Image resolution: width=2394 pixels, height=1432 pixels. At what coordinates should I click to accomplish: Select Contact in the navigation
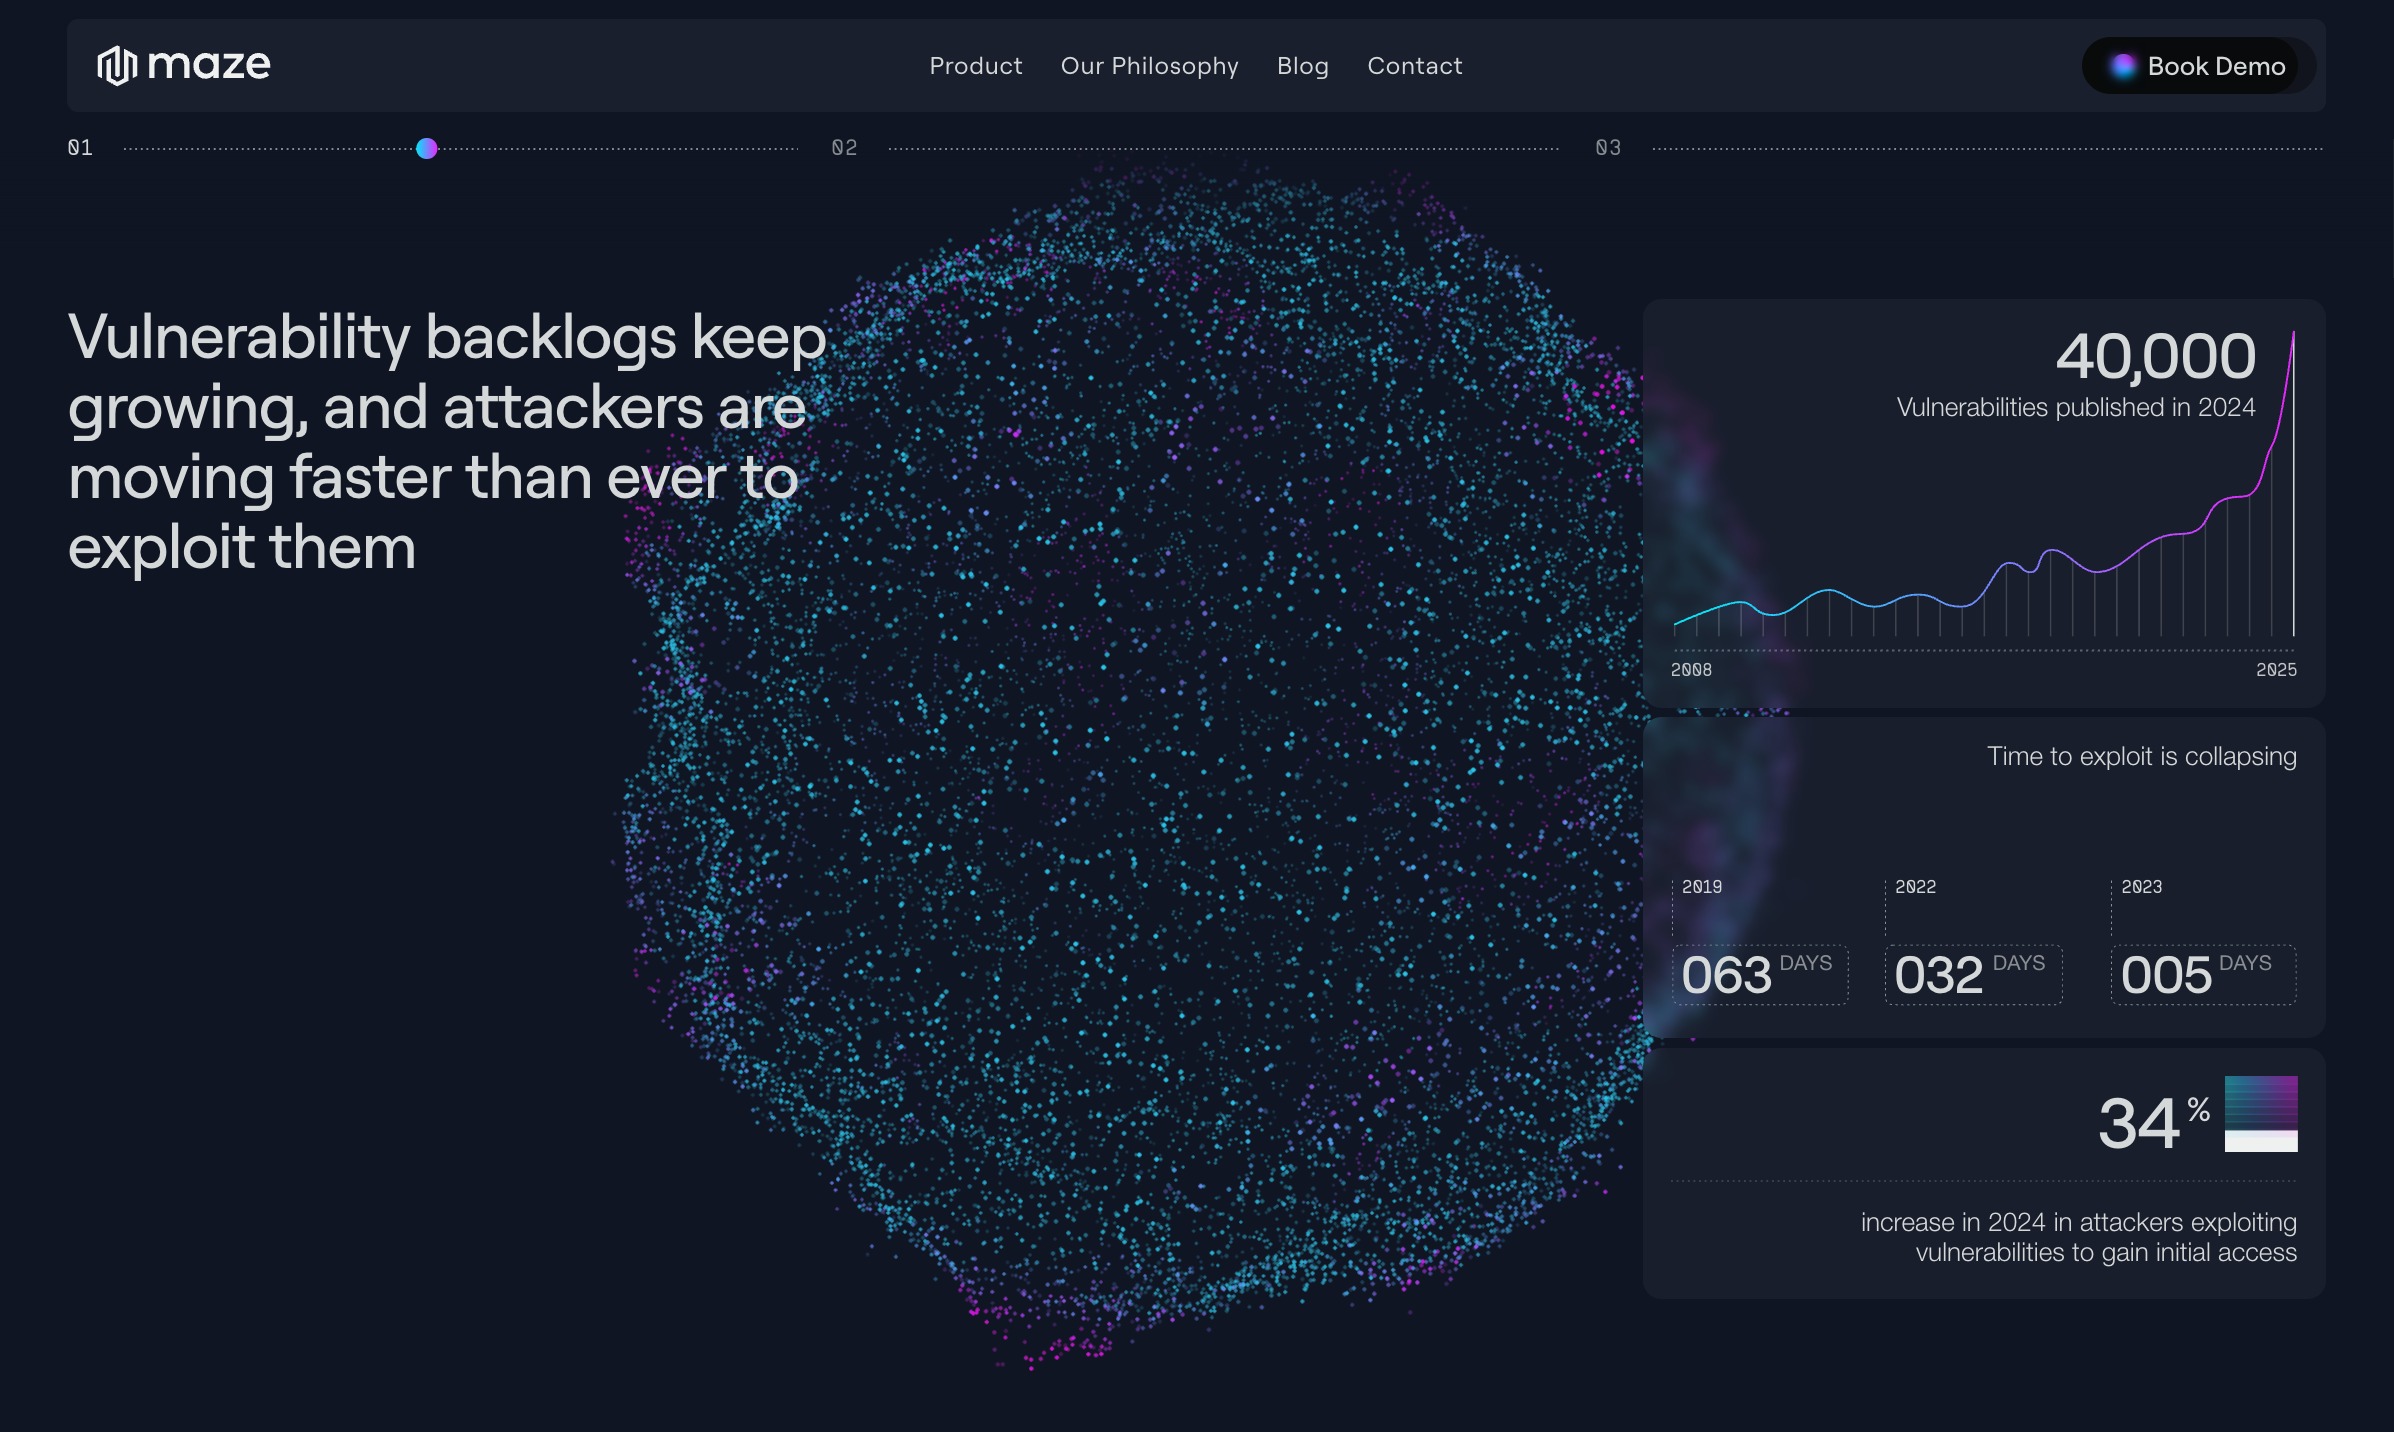(x=1414, y=66)
